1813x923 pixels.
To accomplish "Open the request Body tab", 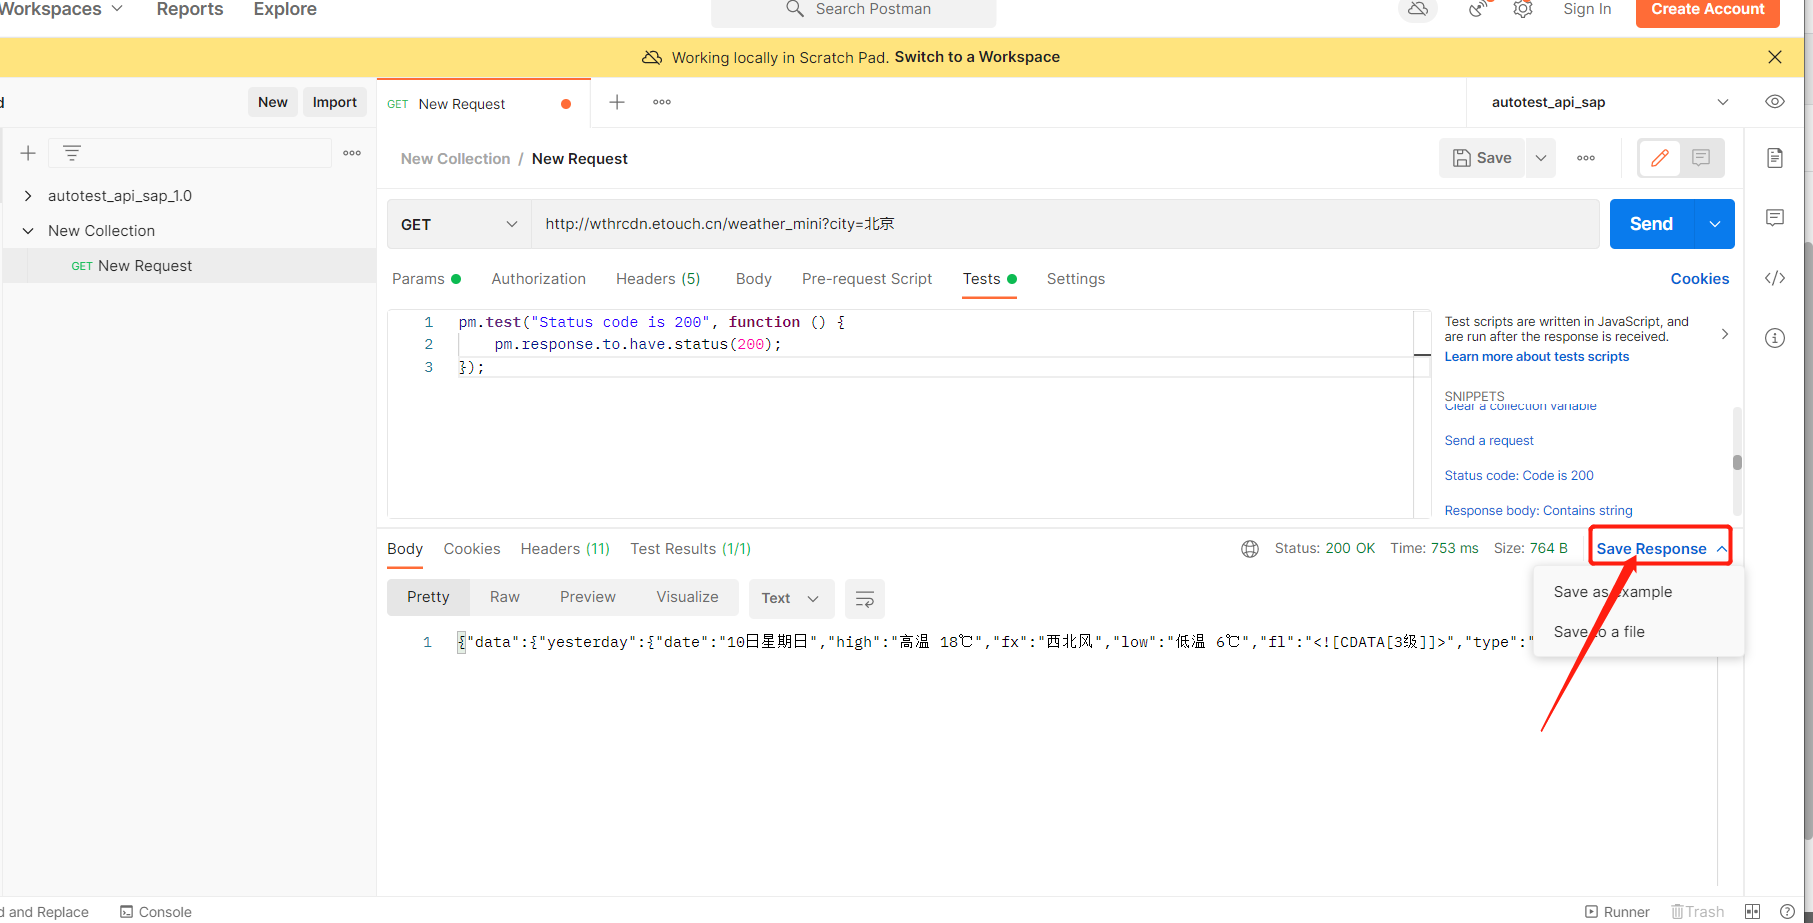I will [754, 279].
